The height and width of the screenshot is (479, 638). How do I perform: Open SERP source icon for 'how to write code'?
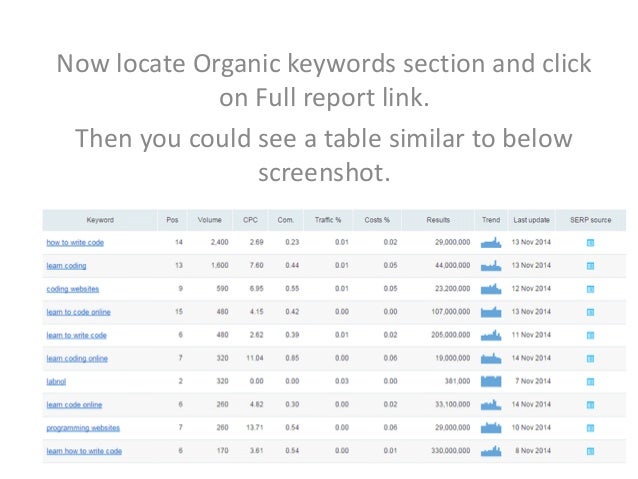tap(590, 243)
